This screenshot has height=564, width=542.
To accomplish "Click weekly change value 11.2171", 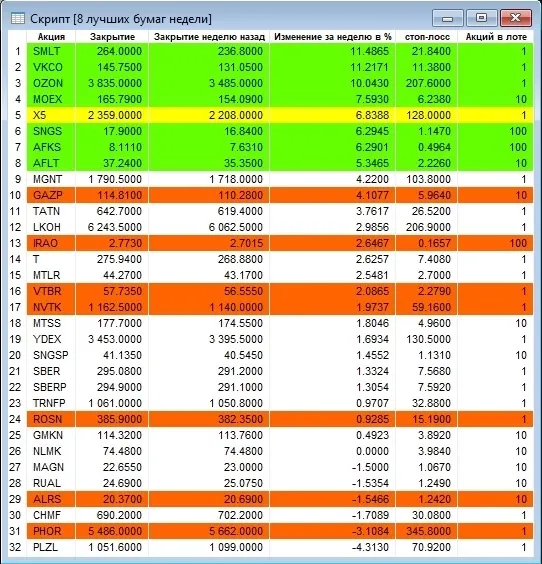I will pyautogui.click(x=333, y=67).
